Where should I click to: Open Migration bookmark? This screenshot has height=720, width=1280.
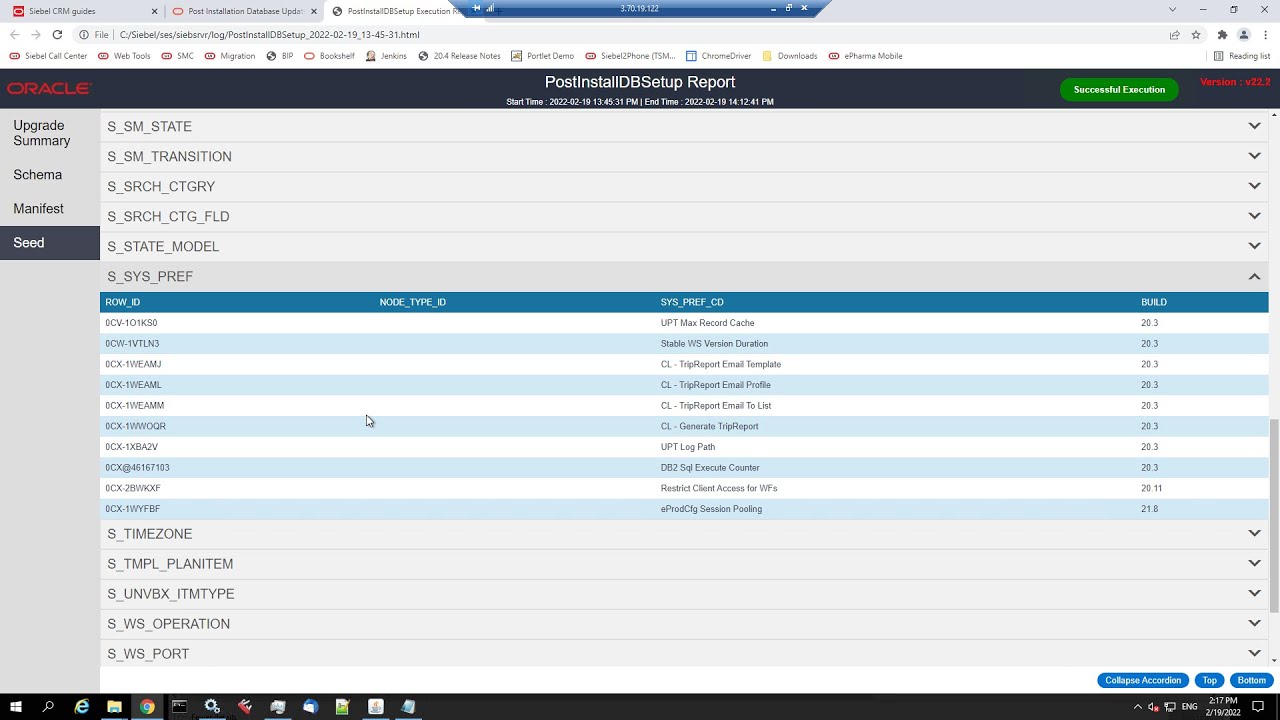click(230, 56)
